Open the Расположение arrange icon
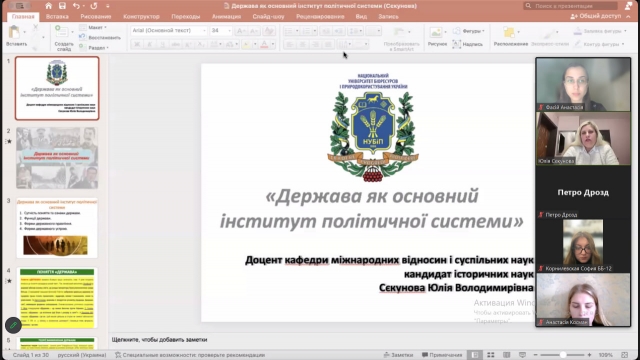 509,32
